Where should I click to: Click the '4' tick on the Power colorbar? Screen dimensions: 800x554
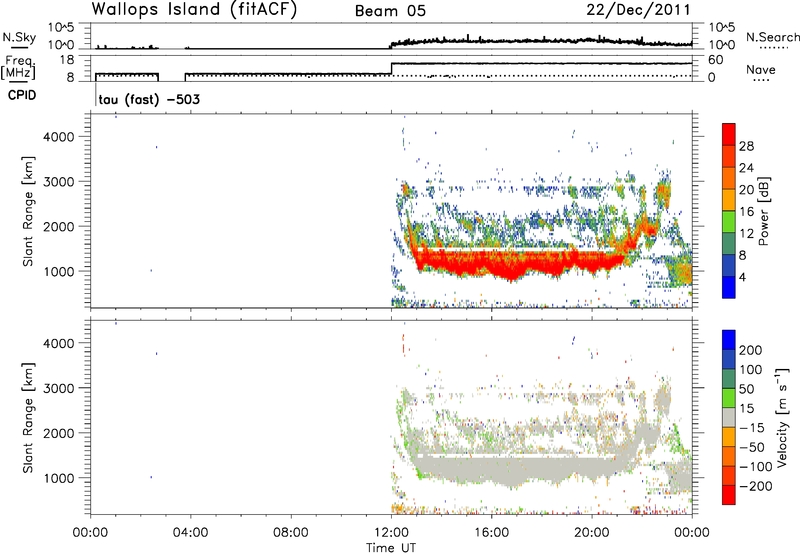coord(742,277)
